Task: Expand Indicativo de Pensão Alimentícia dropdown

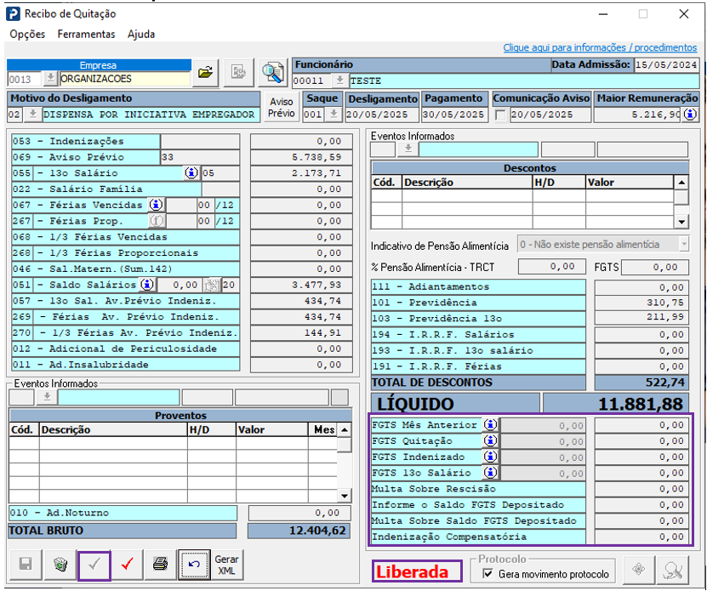Action: point(684,244)
